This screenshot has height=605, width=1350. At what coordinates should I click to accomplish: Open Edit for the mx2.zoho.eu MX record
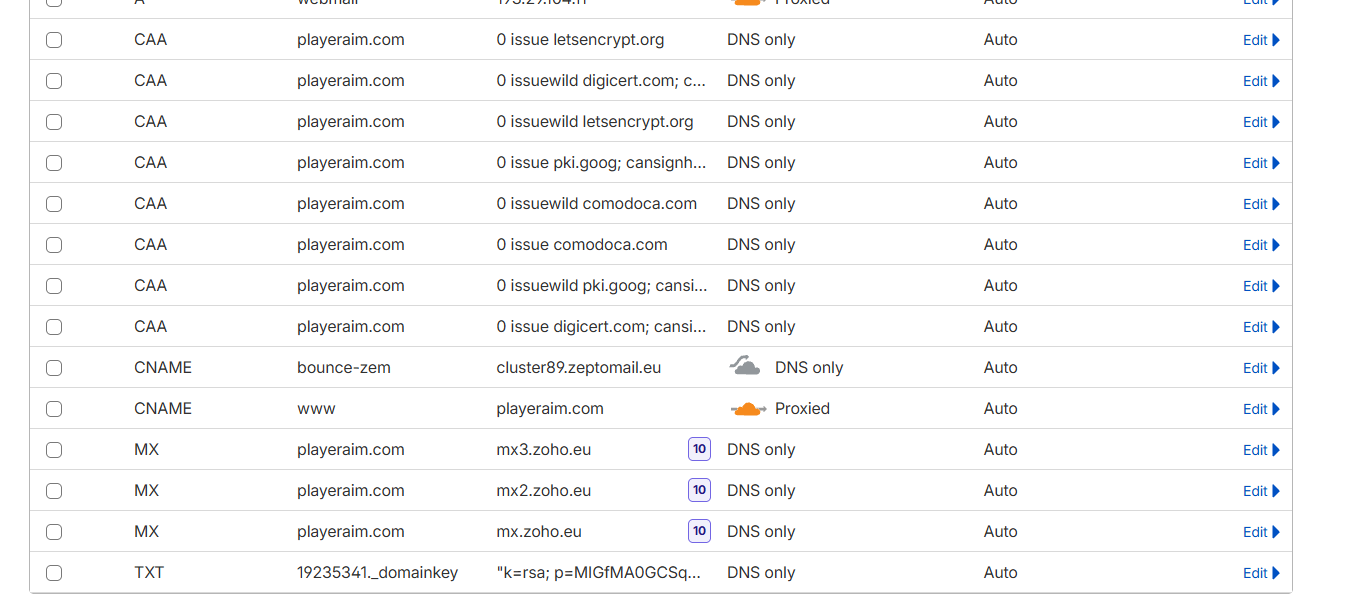pos(1260,491)
